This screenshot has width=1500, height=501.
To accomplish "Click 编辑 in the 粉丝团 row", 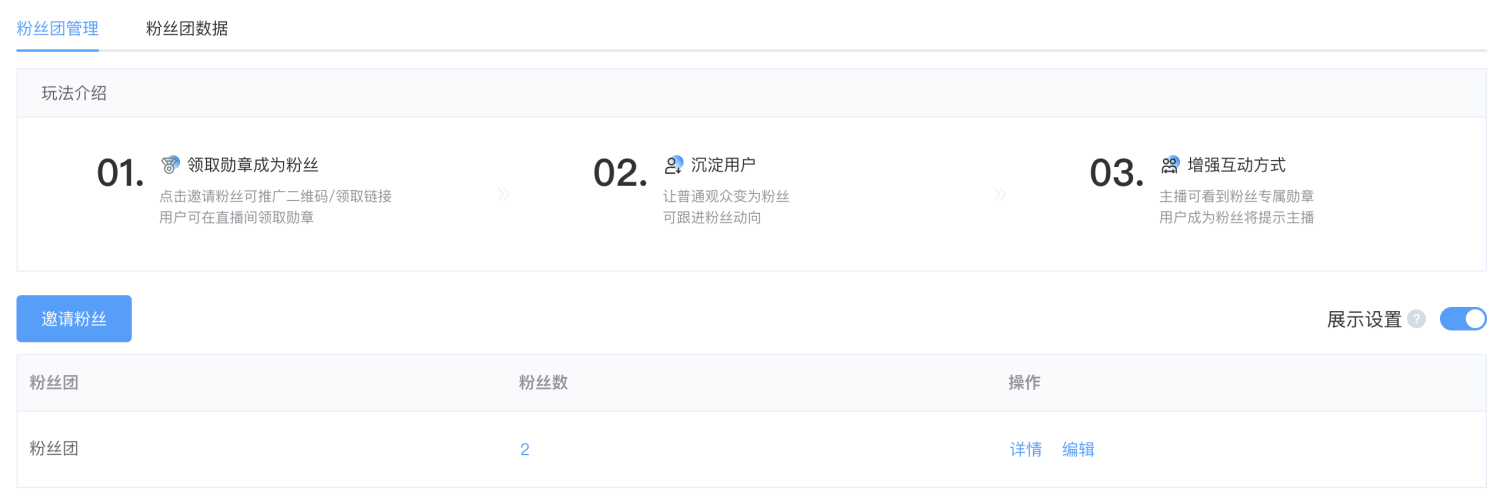I will [1079, 450].
